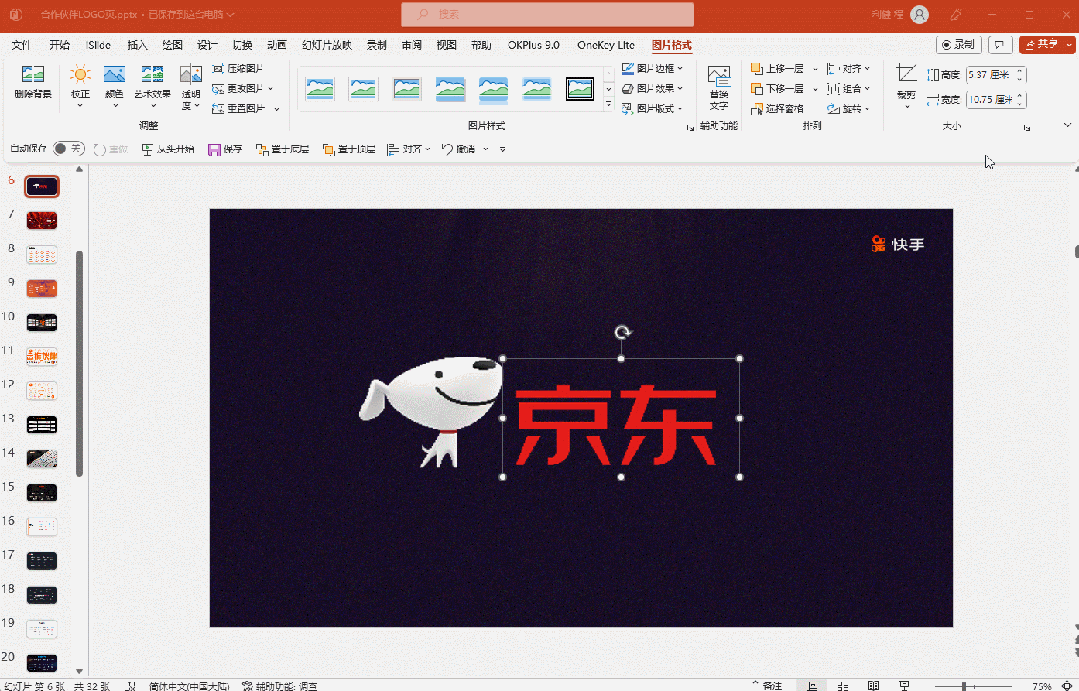The height and width of the screenshot is (691, 1079).
Task: Switch to the Home (开始) tab
Action: tap(59, 45)
